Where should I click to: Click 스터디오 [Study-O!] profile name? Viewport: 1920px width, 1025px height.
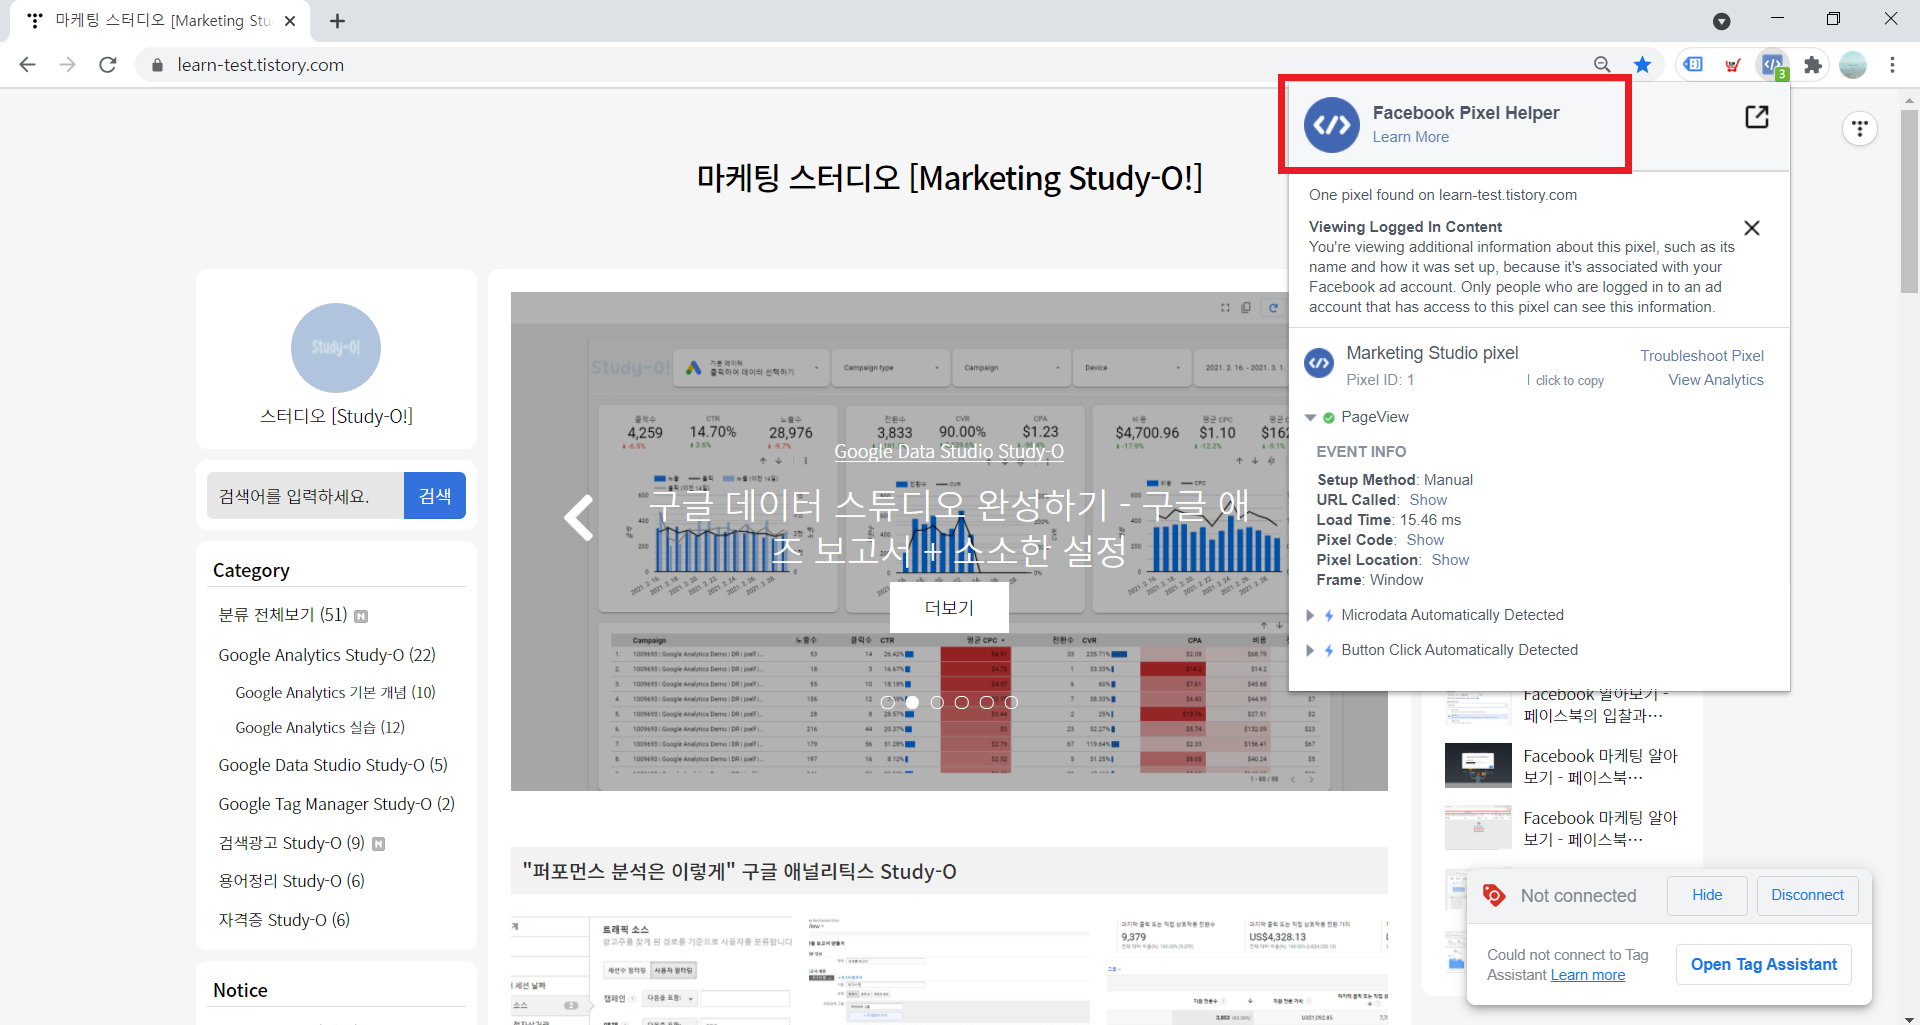(336, 416)
